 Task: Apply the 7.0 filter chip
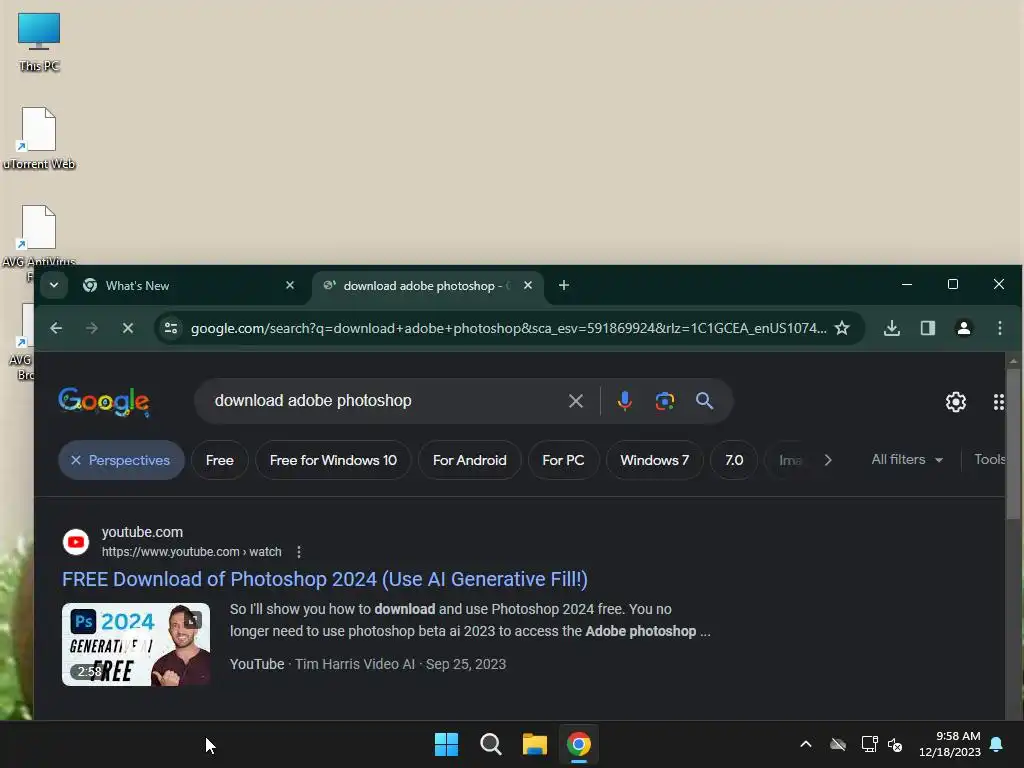[734, 460]
